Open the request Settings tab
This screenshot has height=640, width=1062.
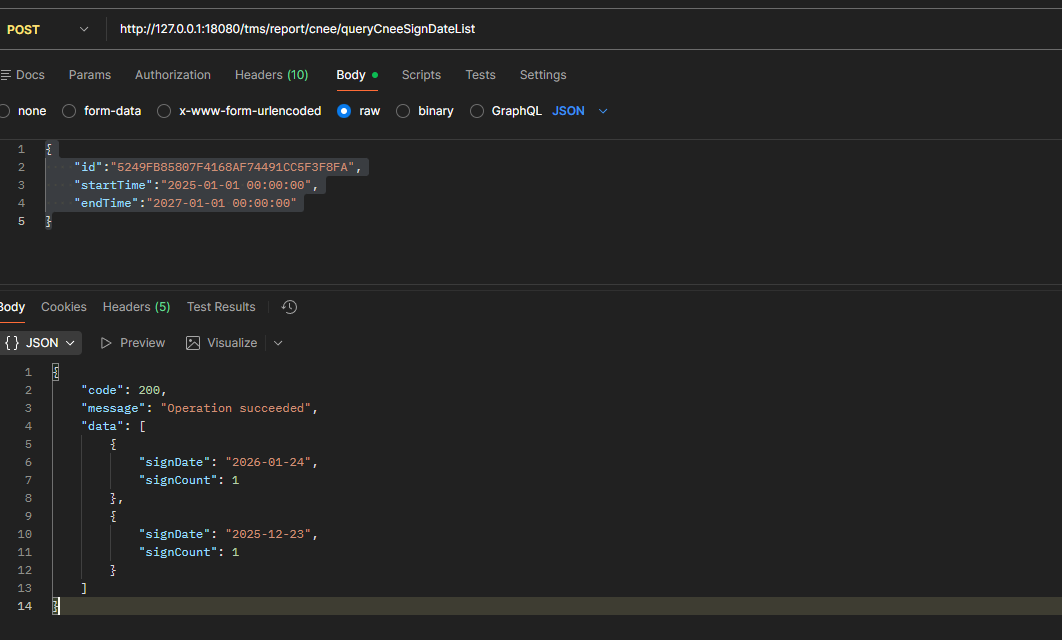pyautogui.click(x=543, y=75)
